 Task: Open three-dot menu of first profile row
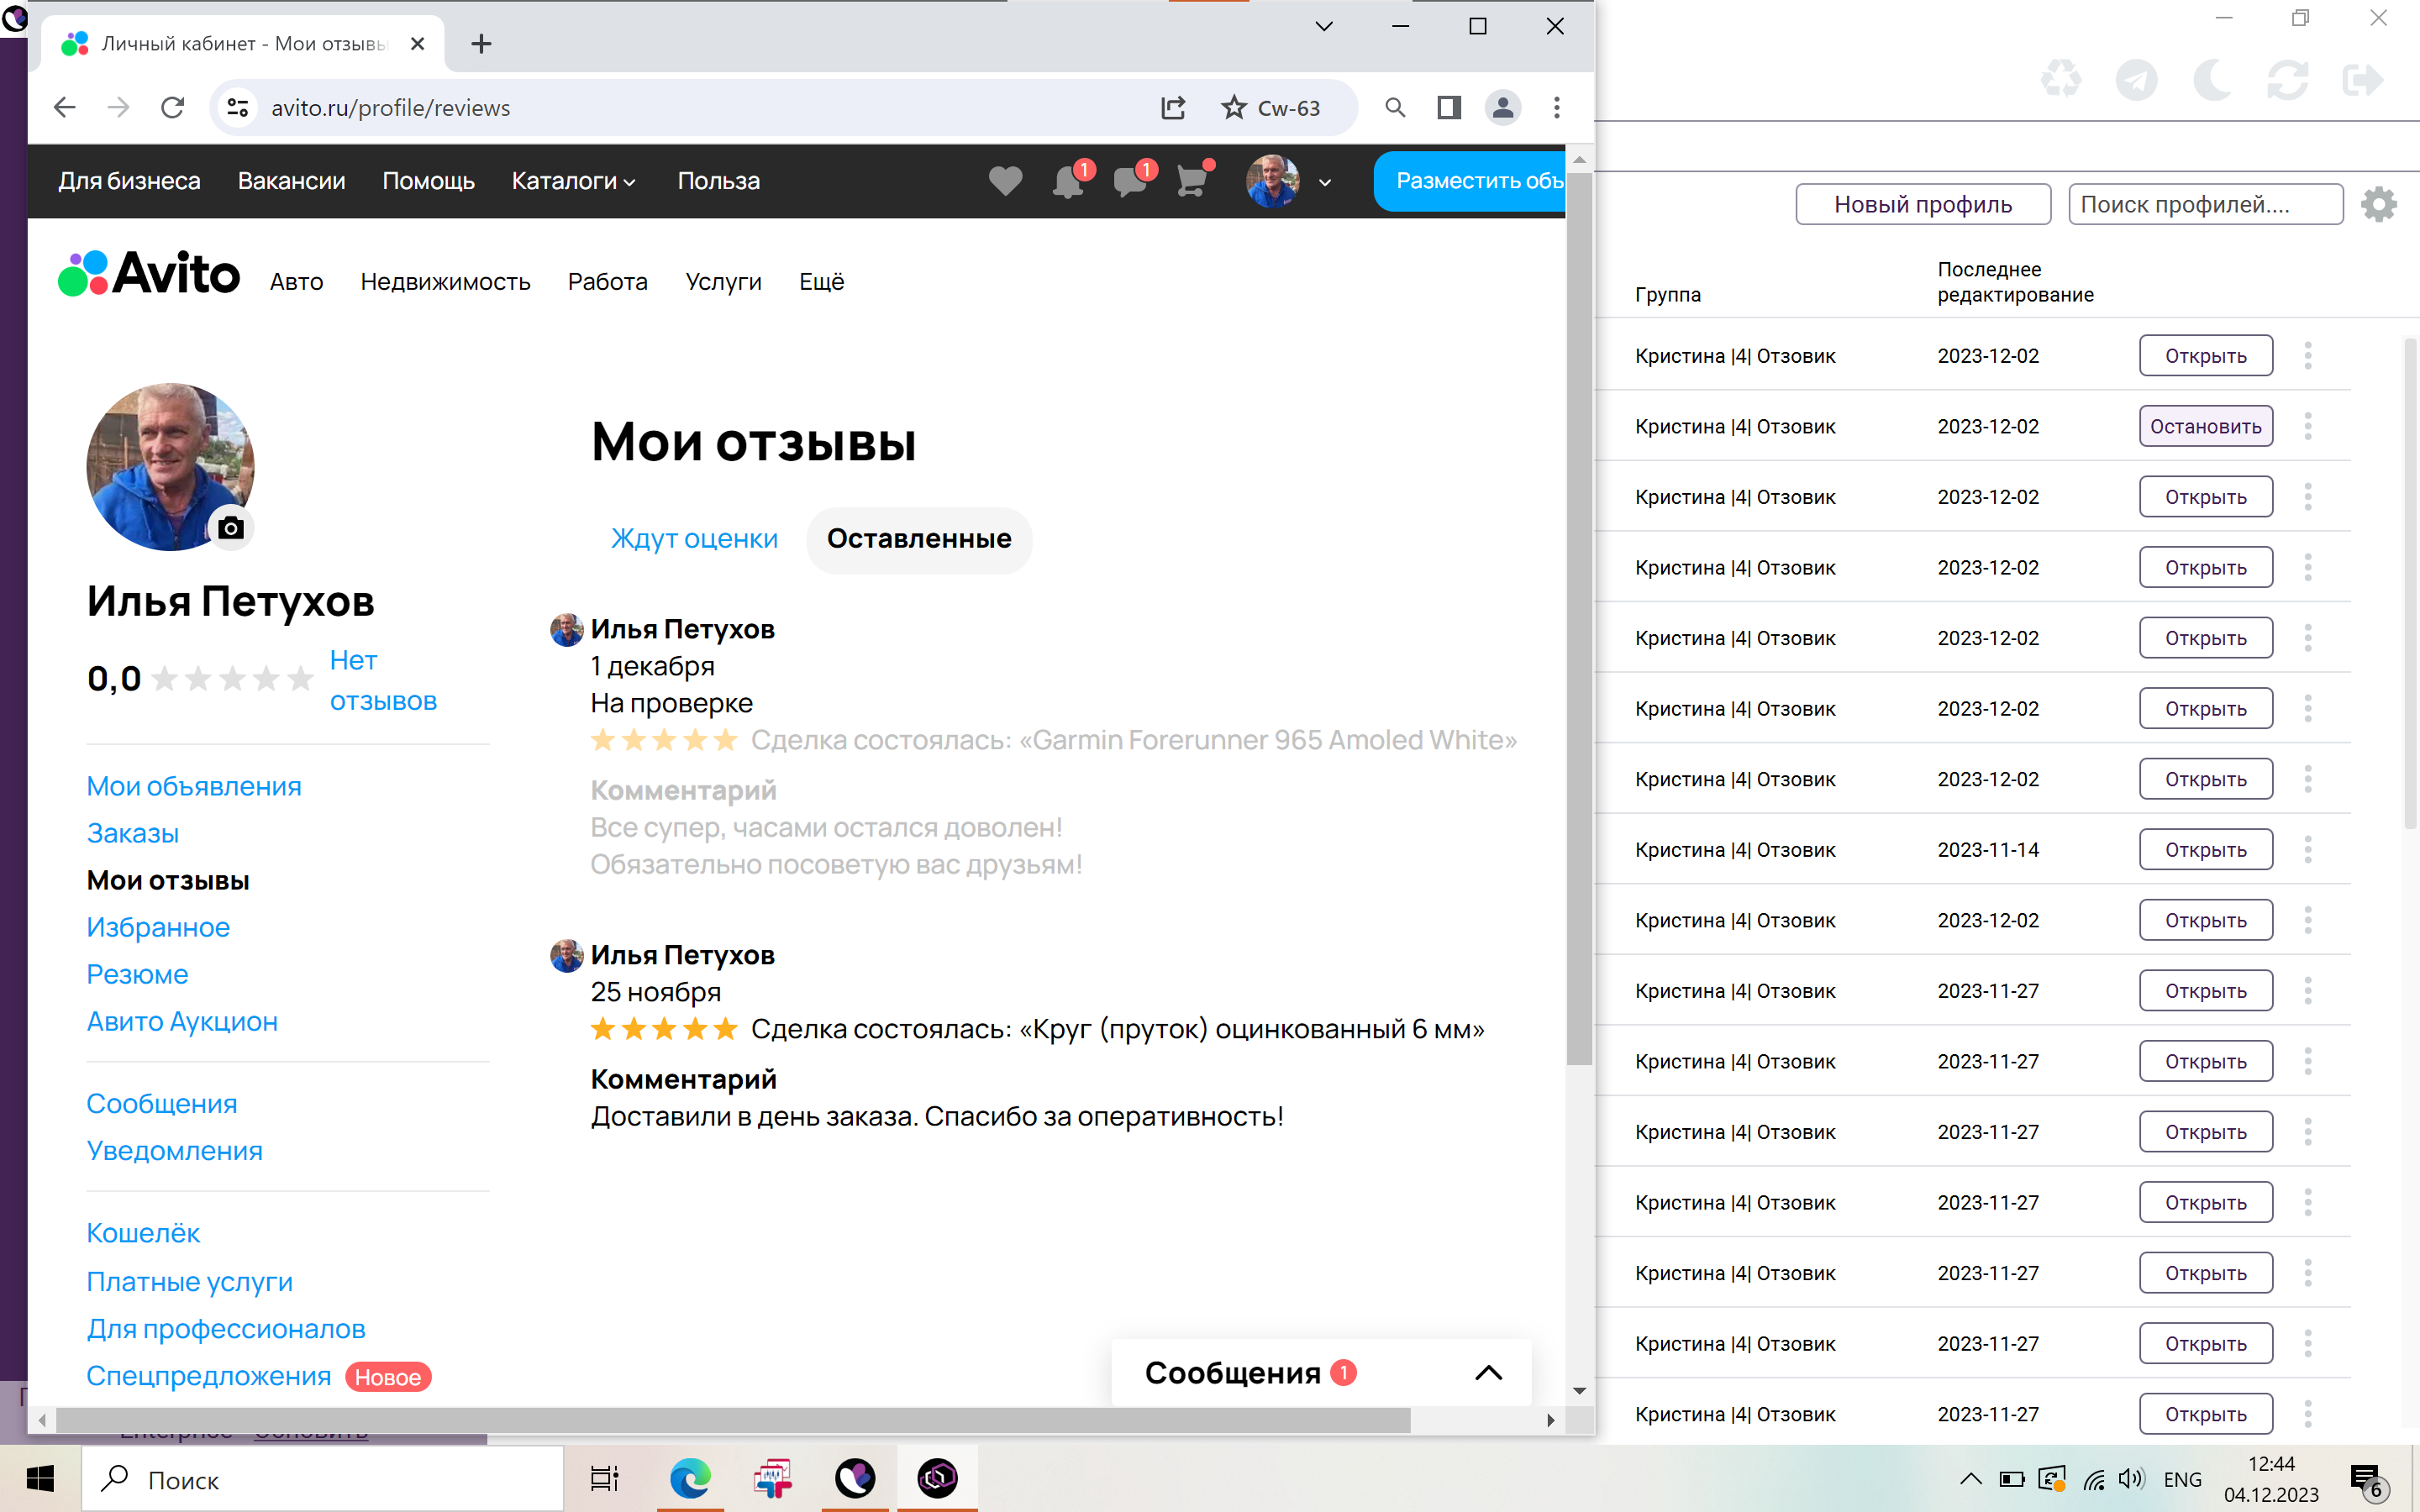[x=2308, y=356]
